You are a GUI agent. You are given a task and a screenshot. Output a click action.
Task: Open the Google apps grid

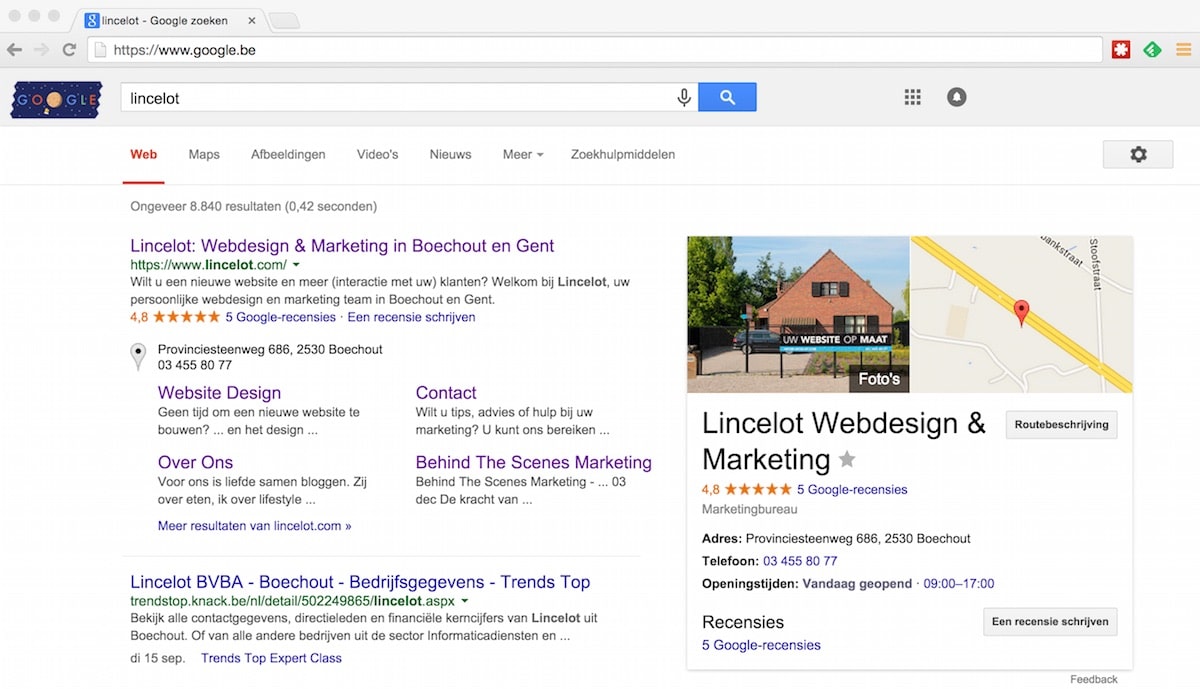912,97
